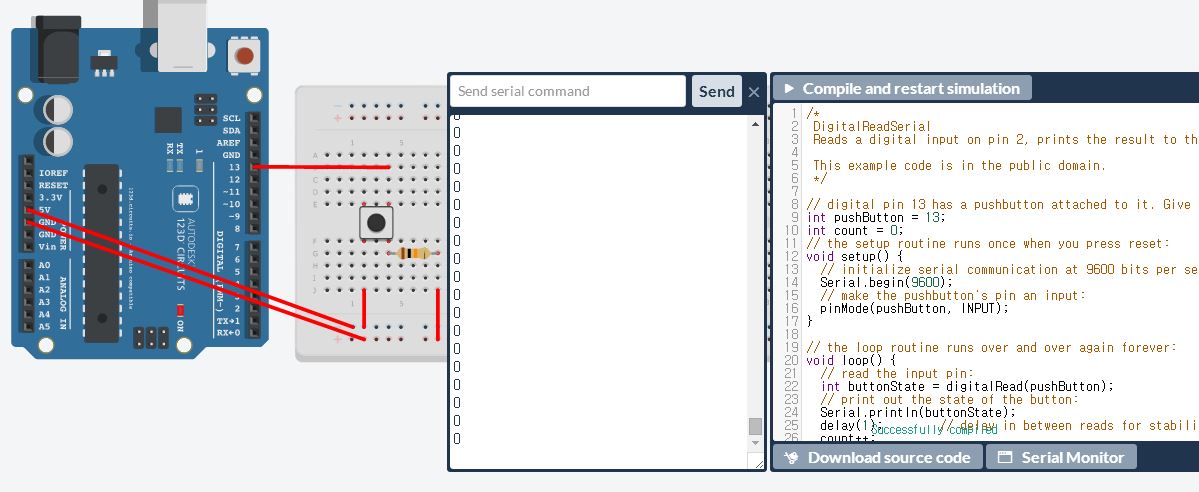1199x492 pixels.
Task: Click the serial output scrollbar down arrow
Action: [x=755, y=442]
